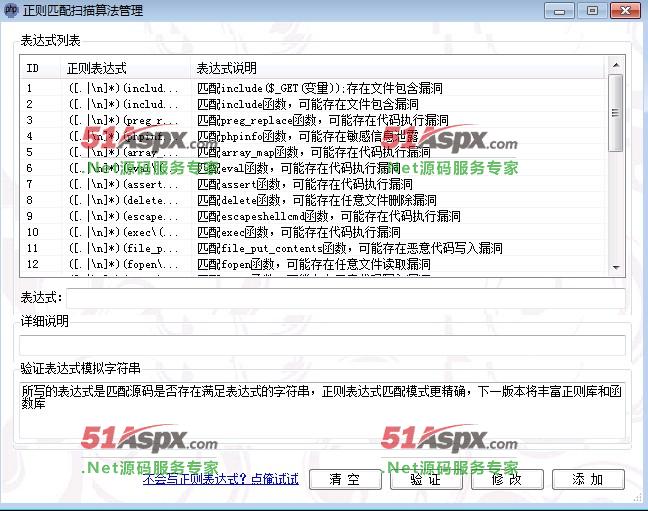648x511 pixels.
Task: Click the 验证 (verify) button
Action: (426, 480)
